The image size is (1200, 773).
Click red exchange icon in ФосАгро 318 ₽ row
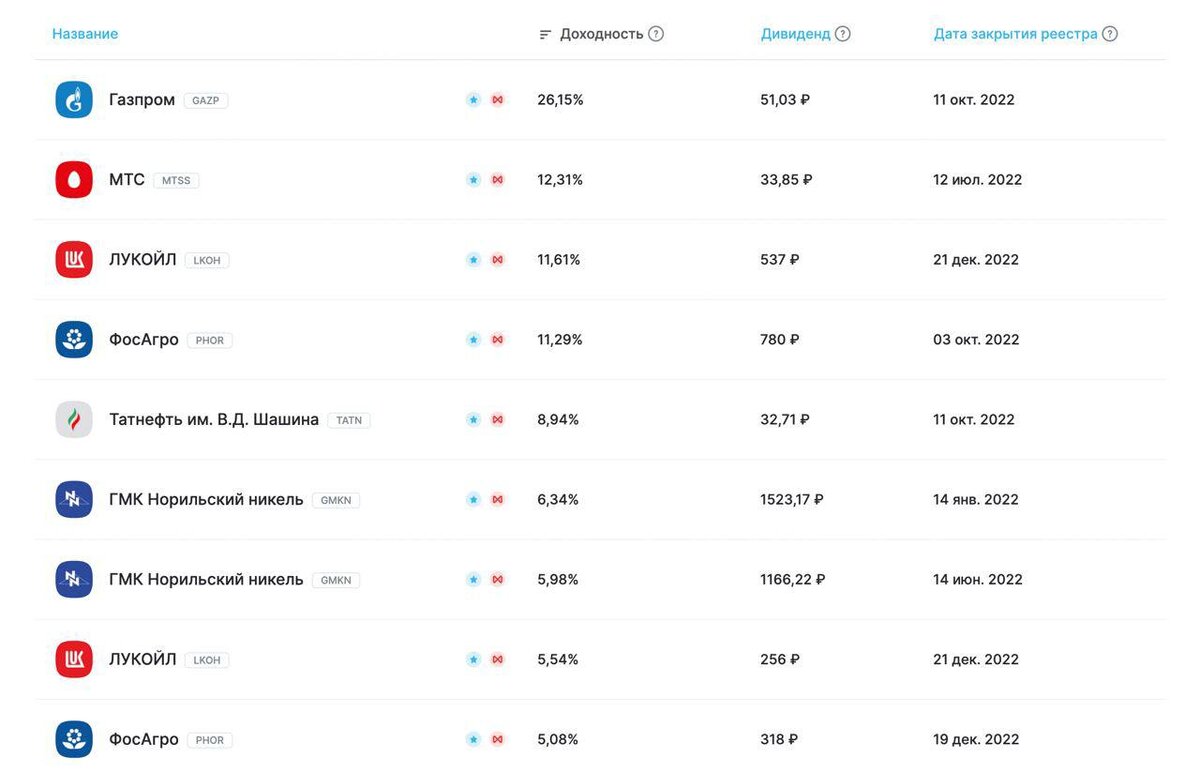(x=497, y=740)
